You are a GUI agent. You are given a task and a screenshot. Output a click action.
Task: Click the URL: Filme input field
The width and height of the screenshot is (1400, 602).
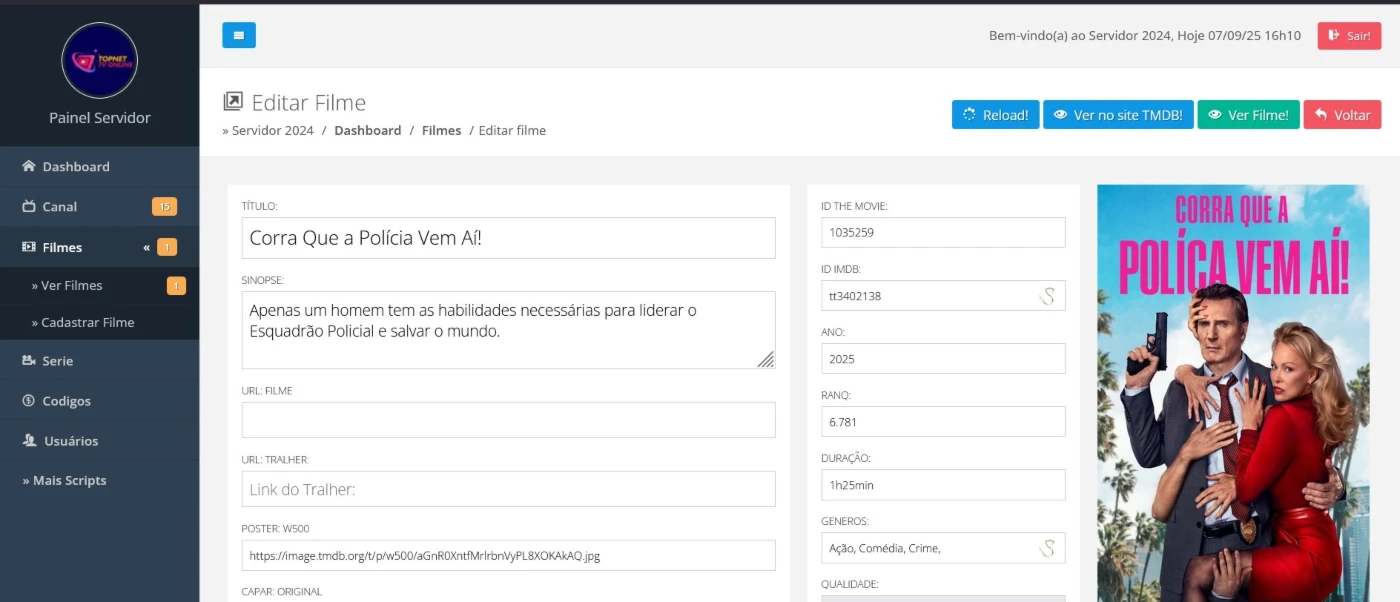pos(508,420)
